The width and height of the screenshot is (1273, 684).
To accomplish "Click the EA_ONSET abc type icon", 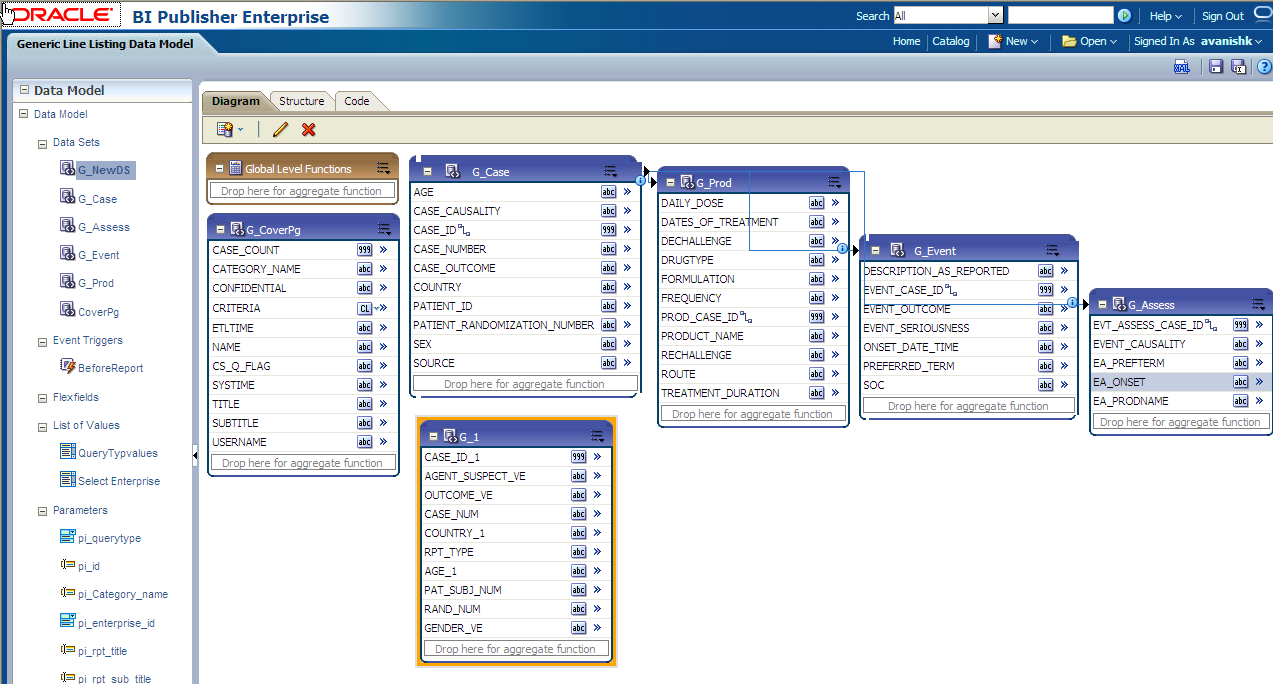I will [x=1240, y=382].
